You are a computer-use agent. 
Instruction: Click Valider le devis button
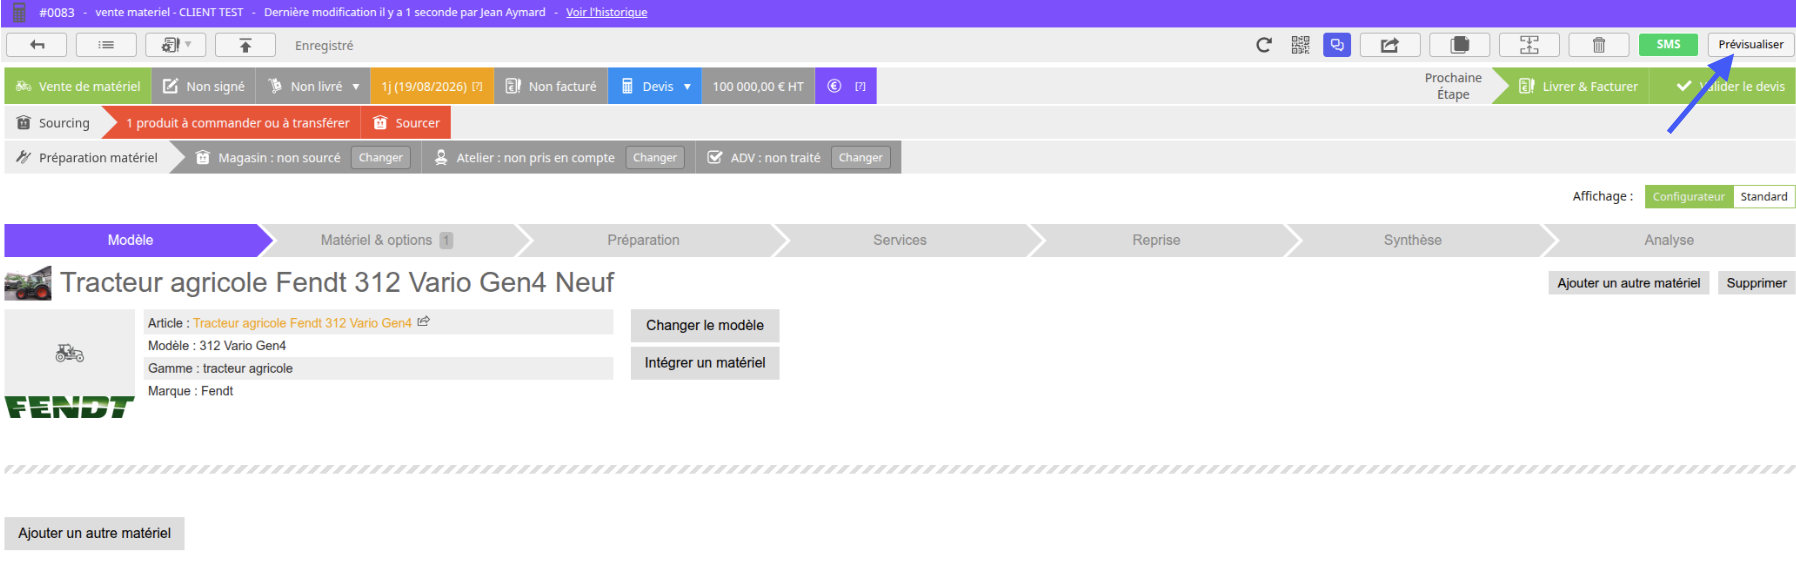point(1731,86)
